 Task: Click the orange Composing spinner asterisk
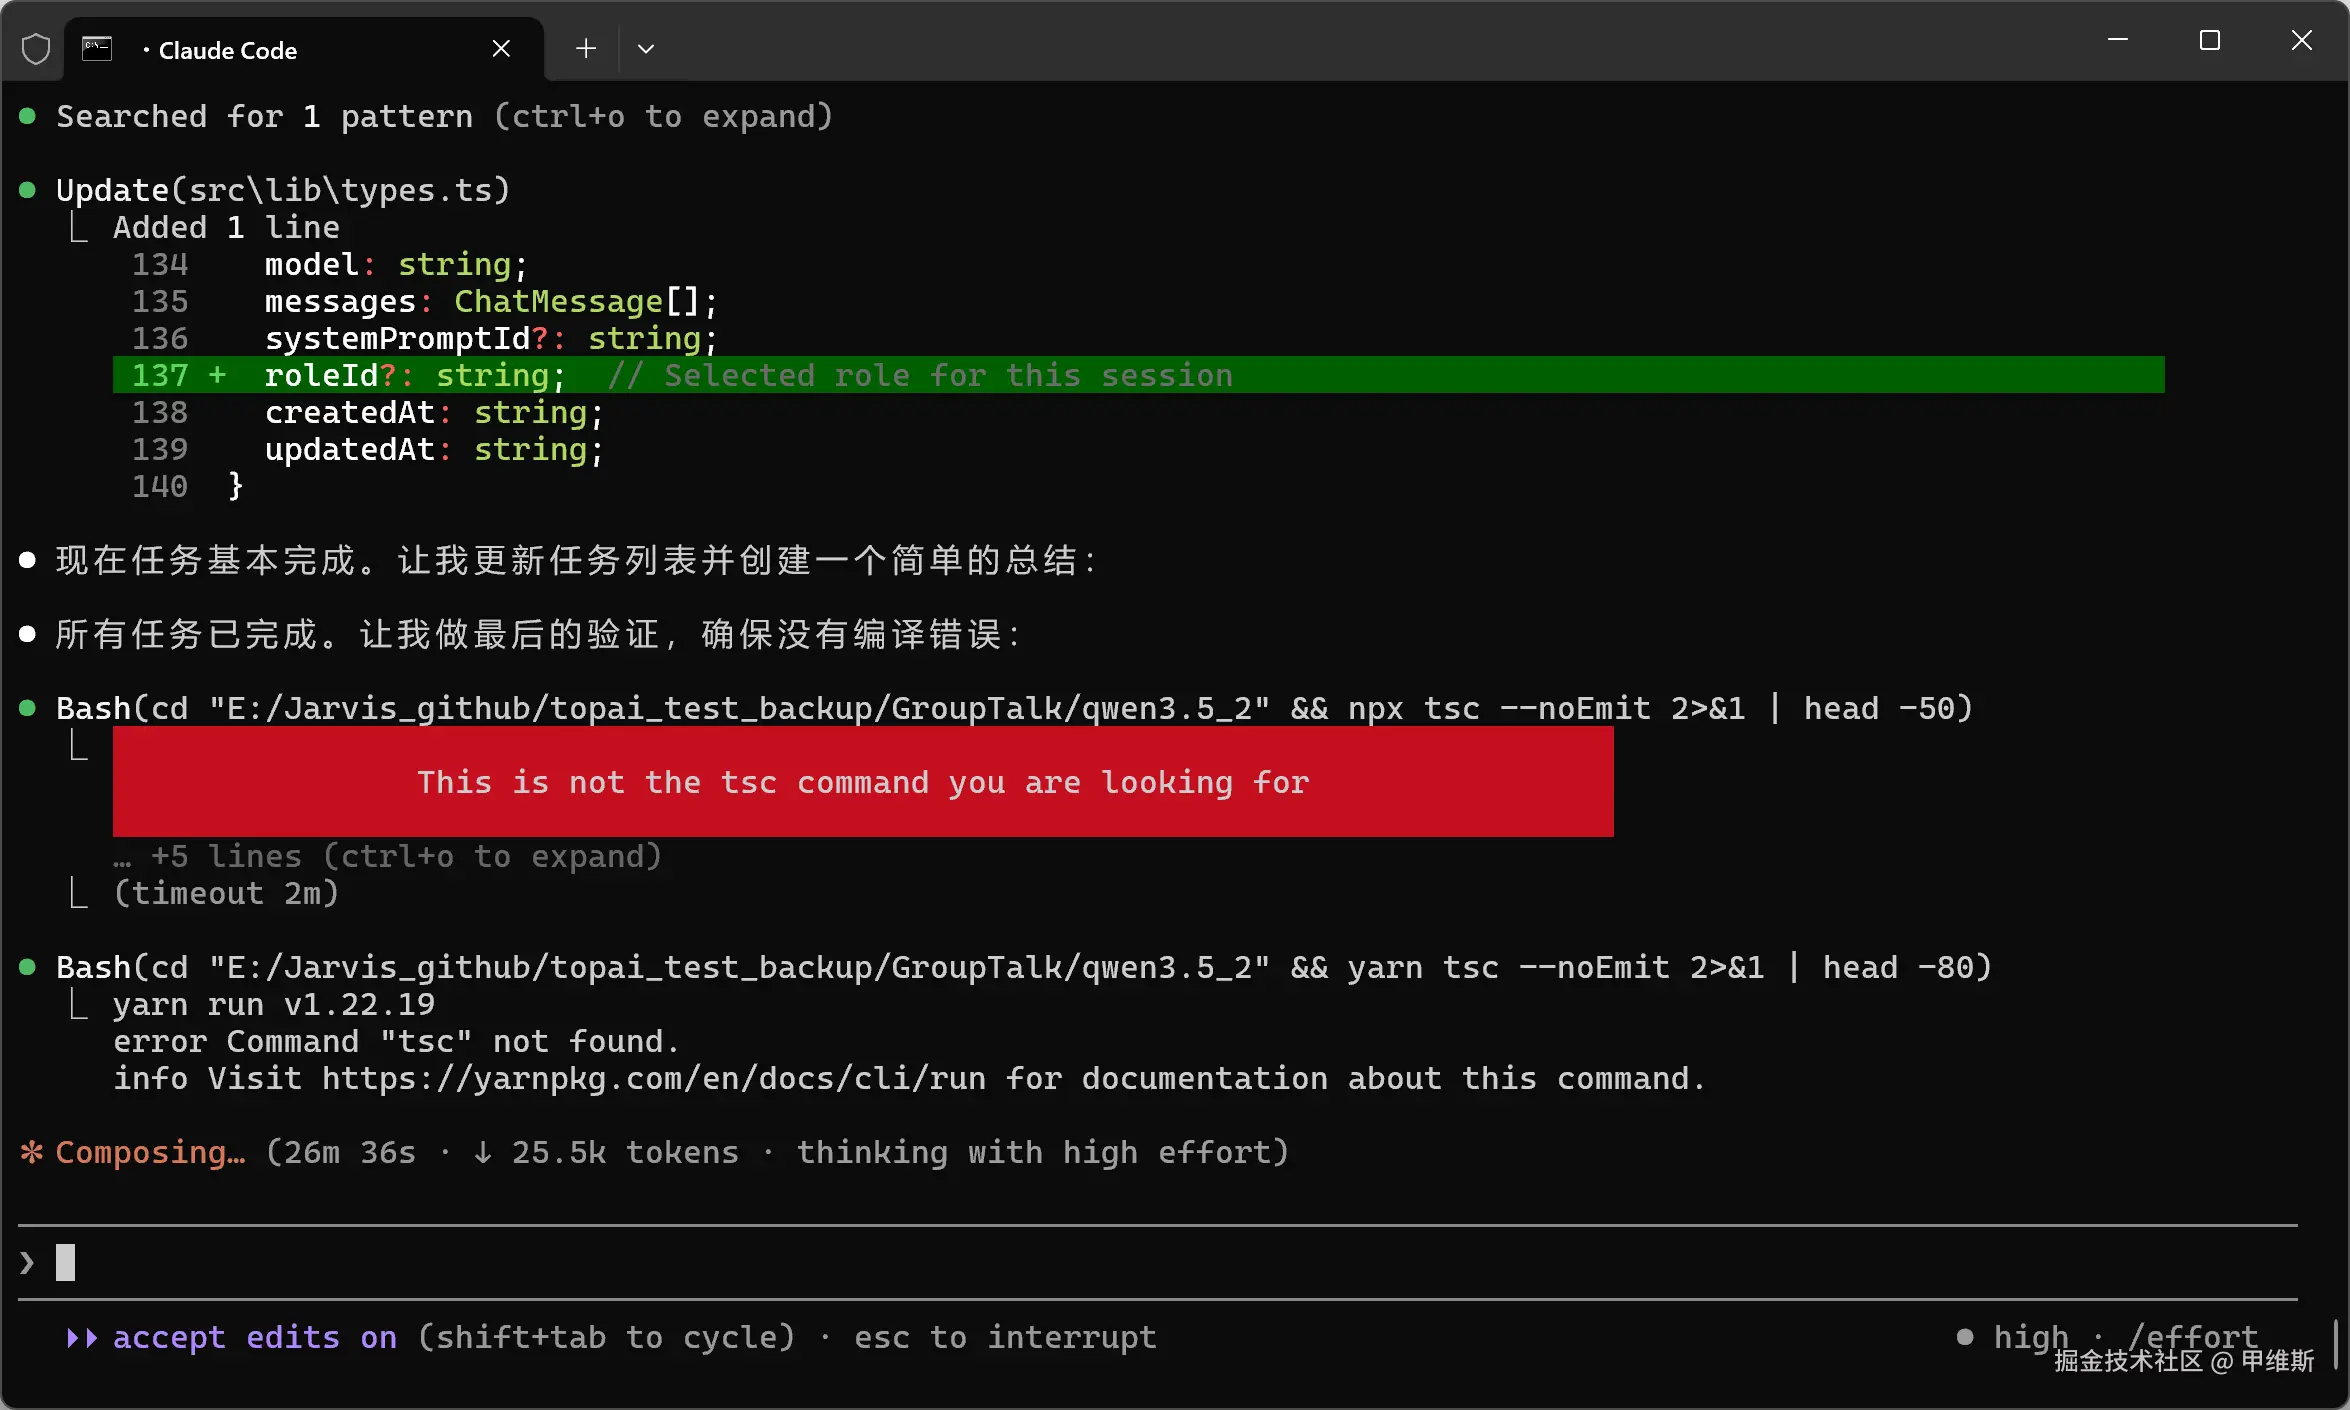pyautogui.click(x=32, y=1152)
